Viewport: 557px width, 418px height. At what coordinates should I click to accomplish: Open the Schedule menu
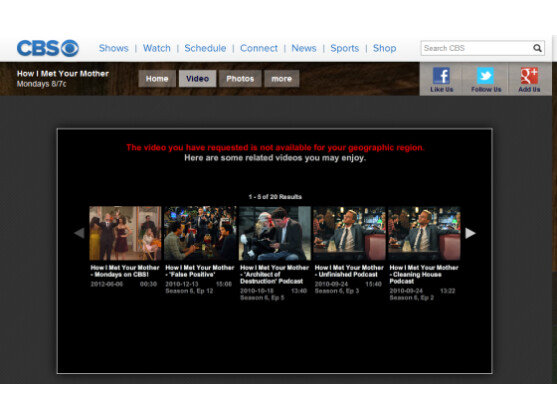point(205,48)
